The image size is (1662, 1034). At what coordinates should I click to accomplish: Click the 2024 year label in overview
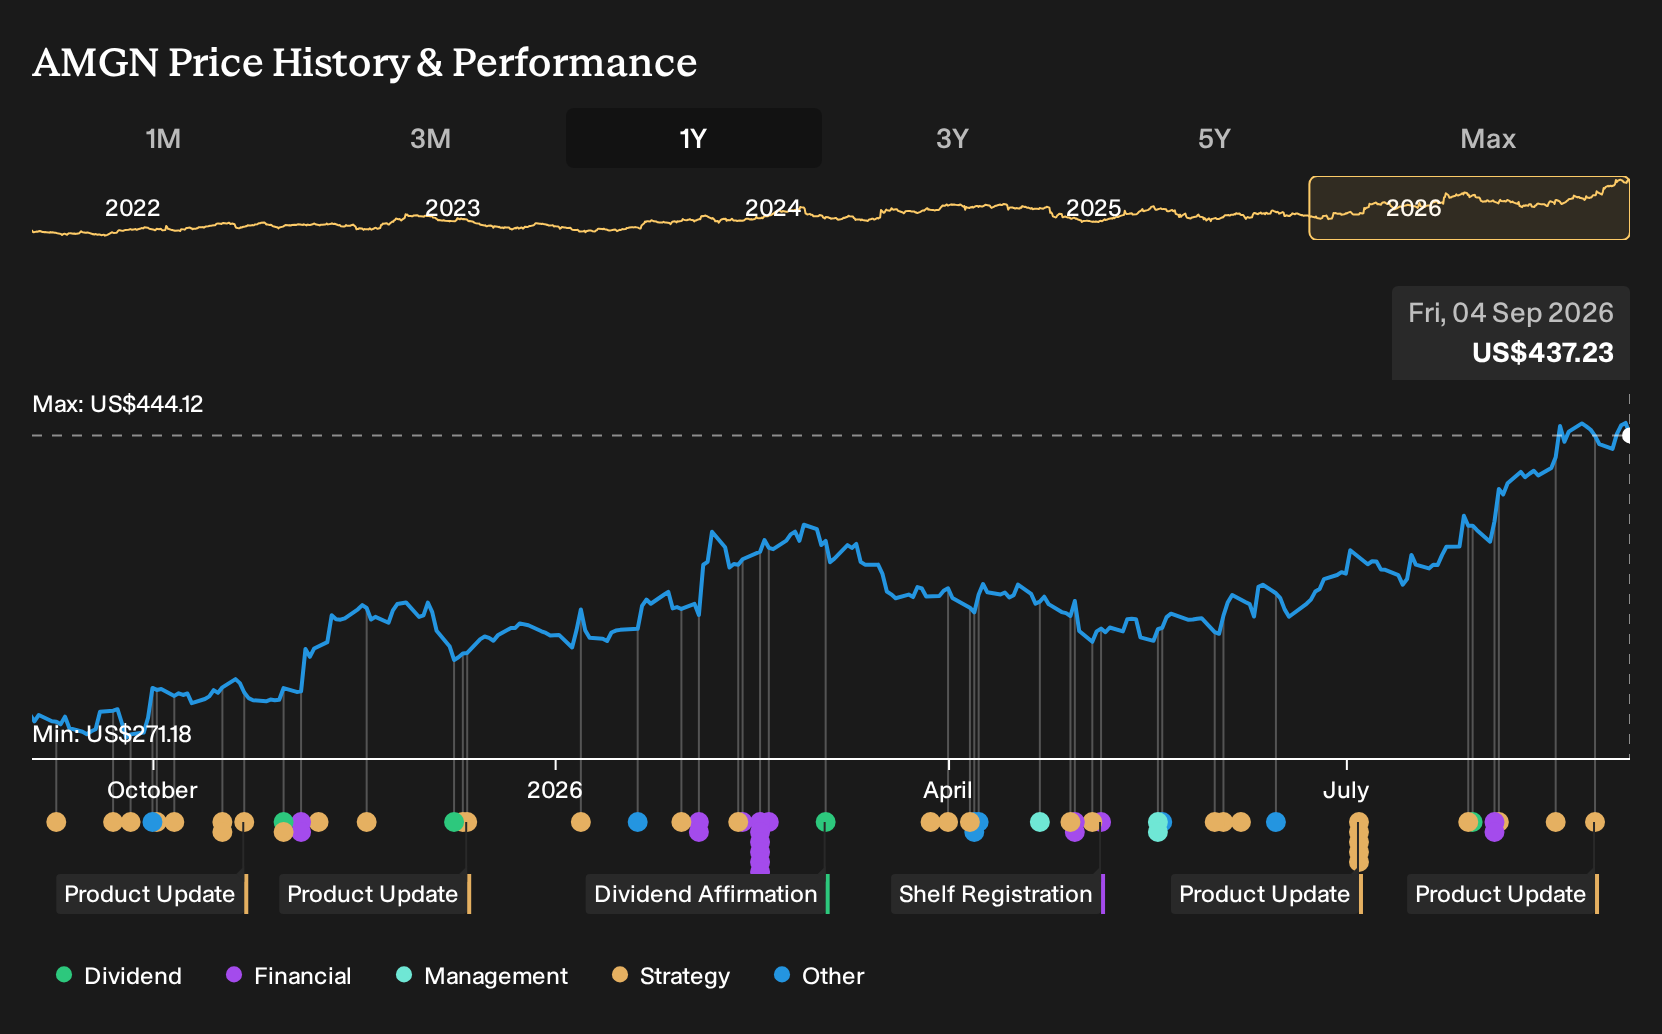773,208
